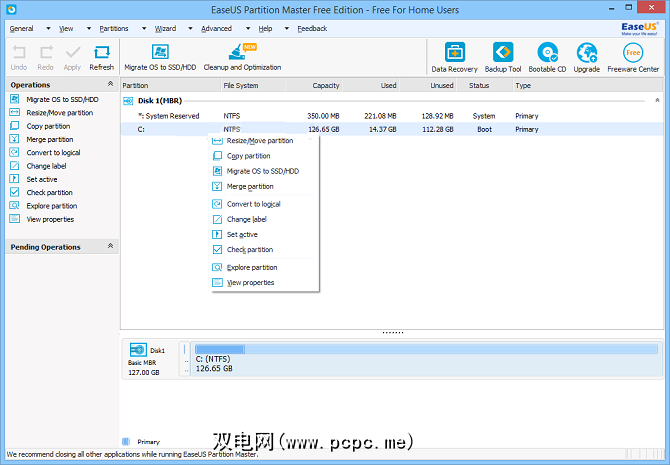670x465 pixels.
Task: Open dropdown arrow next to View
Action: pos(89,29)
